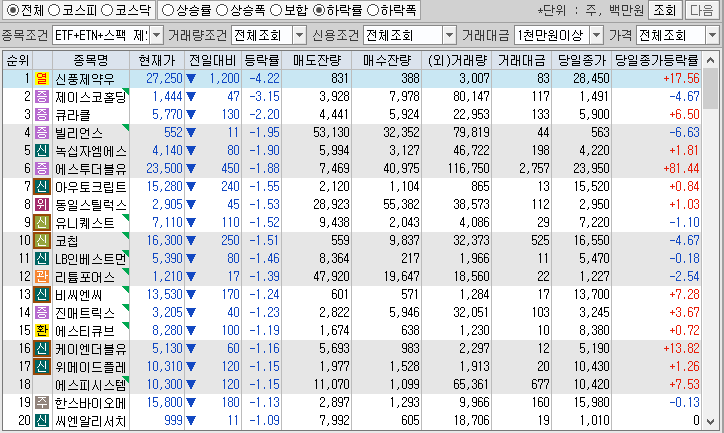This screenshot has height=433, width=724.
Task: Click the 신 badge beside 케이엔더블유
Action: coord(42,349)
